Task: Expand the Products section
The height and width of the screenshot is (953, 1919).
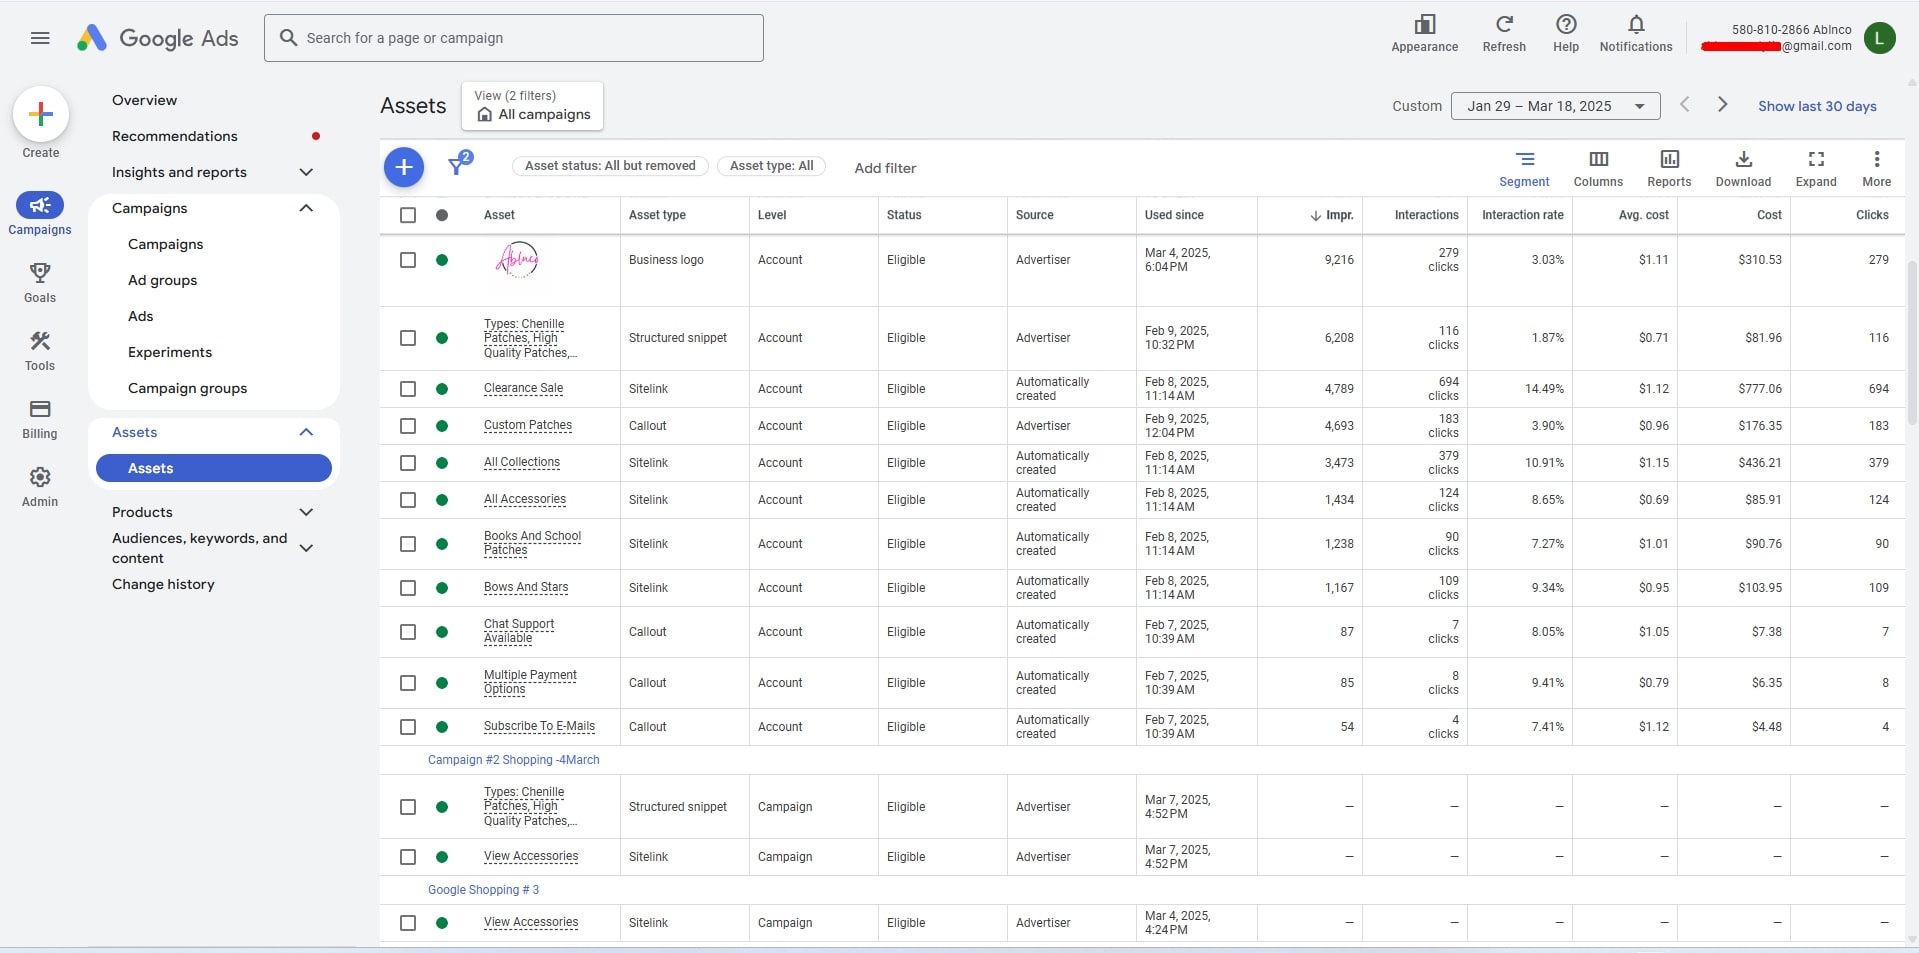Action: pyautogui.click(x=306, y=512)
